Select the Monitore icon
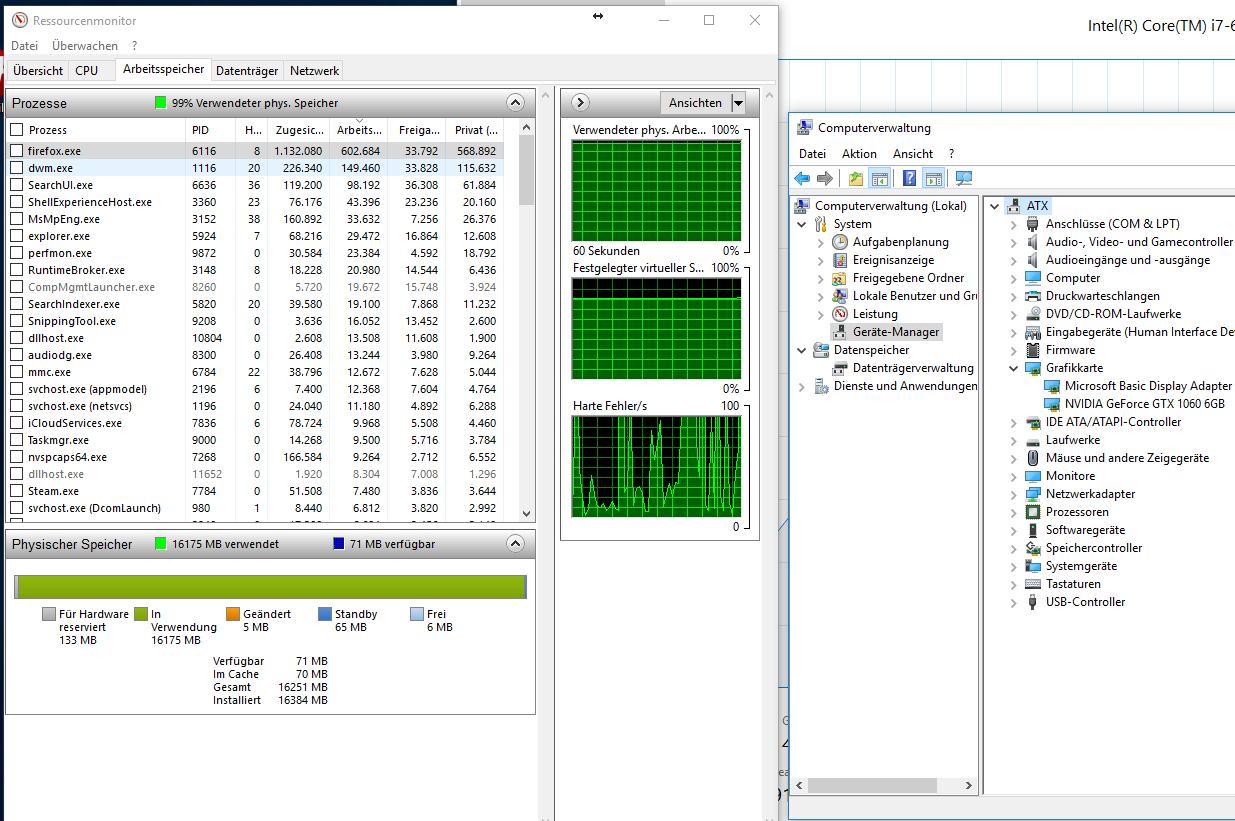The width and height of the screenshot is (1235, 821). (x=1033, y=476)
